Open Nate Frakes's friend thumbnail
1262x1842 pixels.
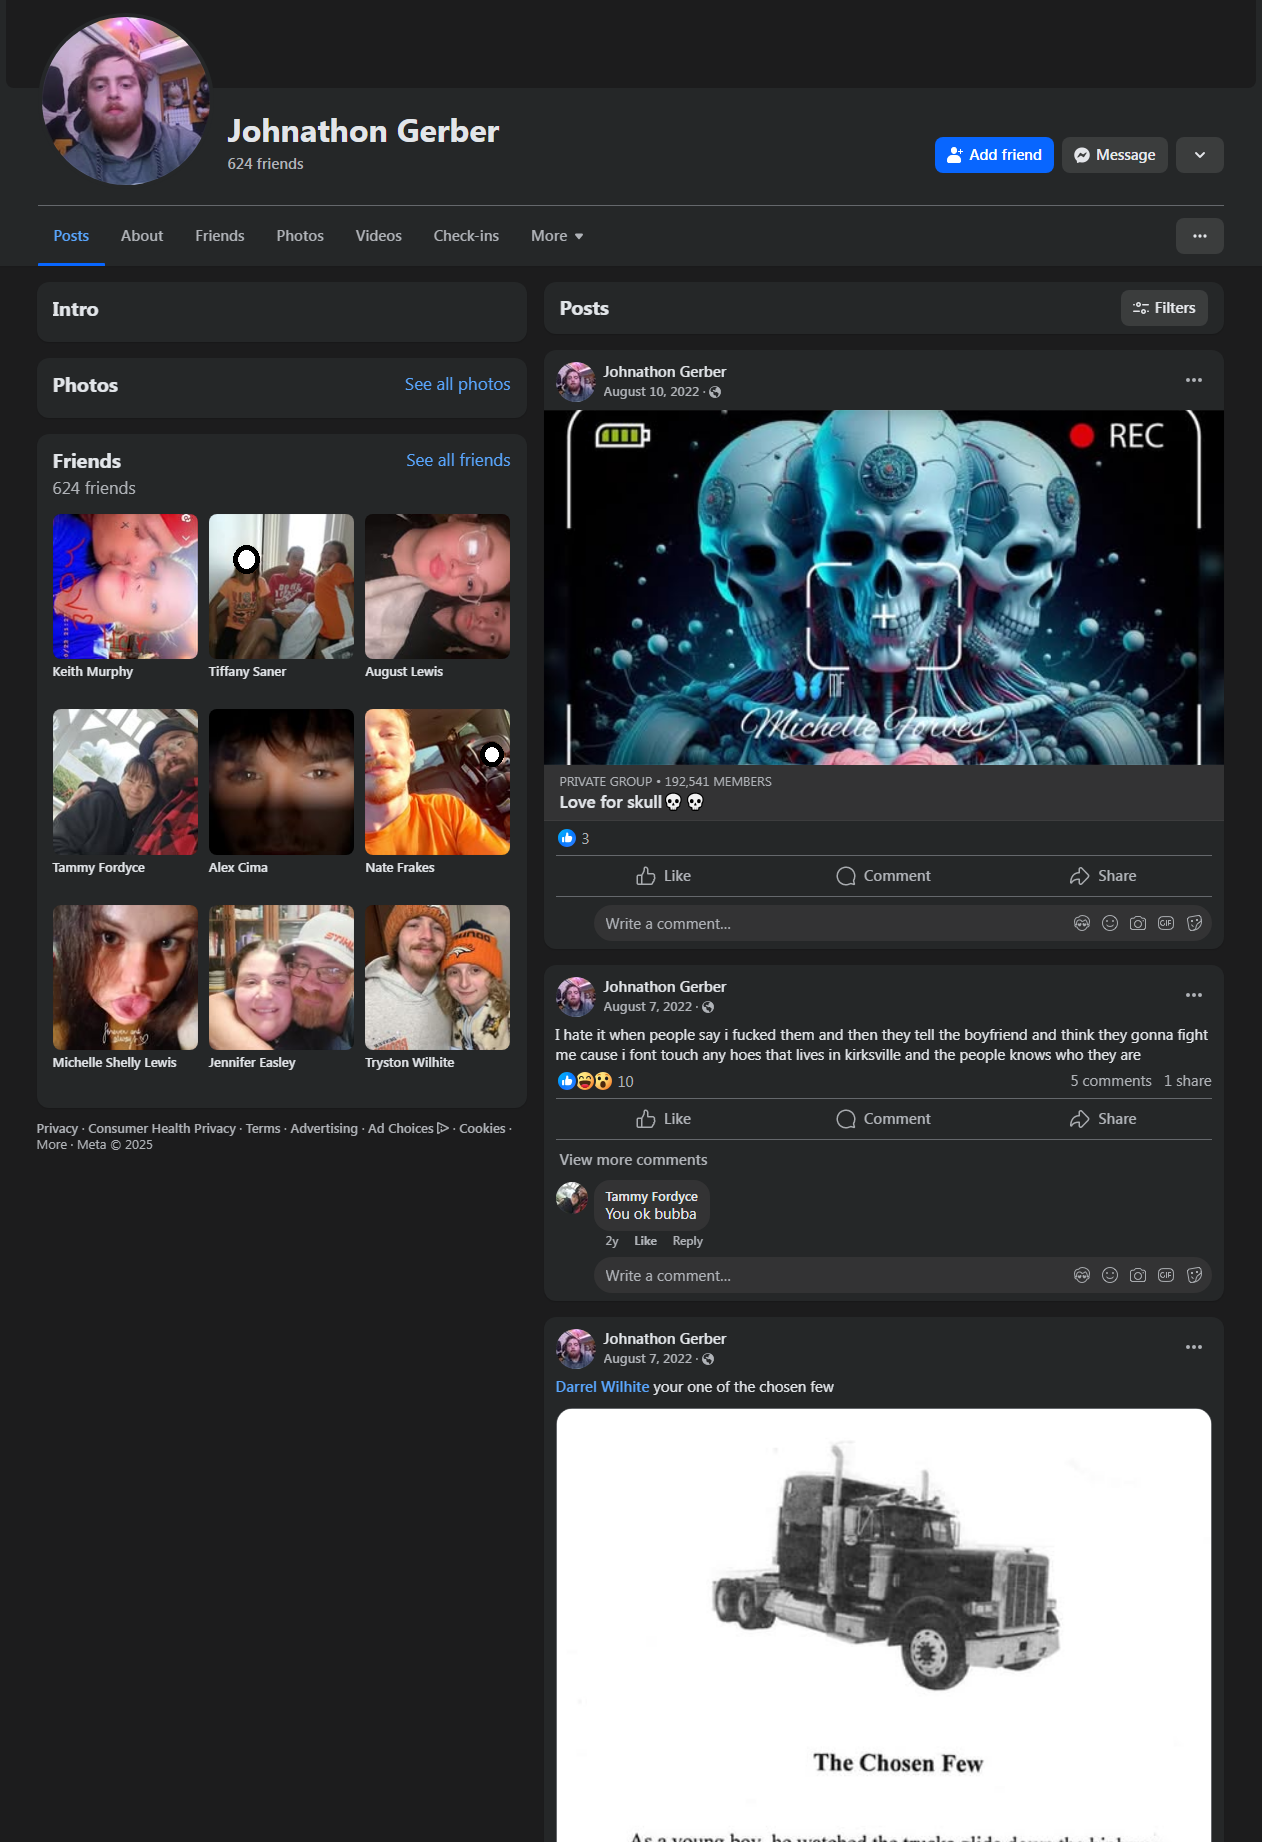[437, 782]
